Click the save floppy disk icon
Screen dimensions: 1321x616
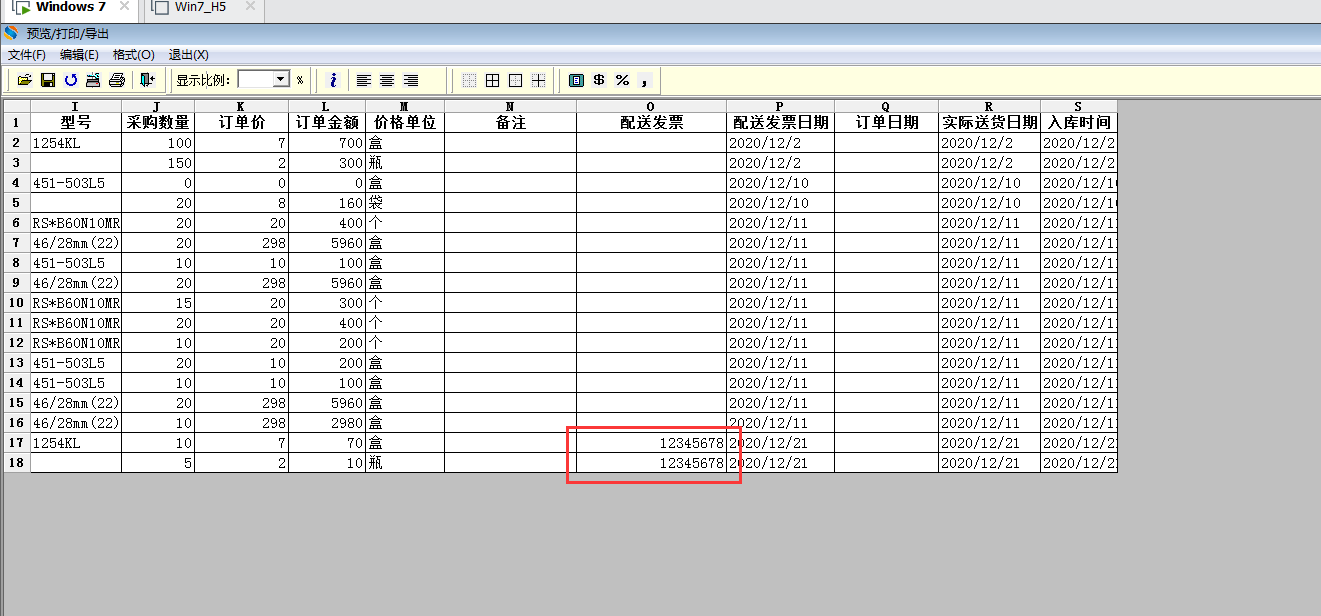coord(48,80)
